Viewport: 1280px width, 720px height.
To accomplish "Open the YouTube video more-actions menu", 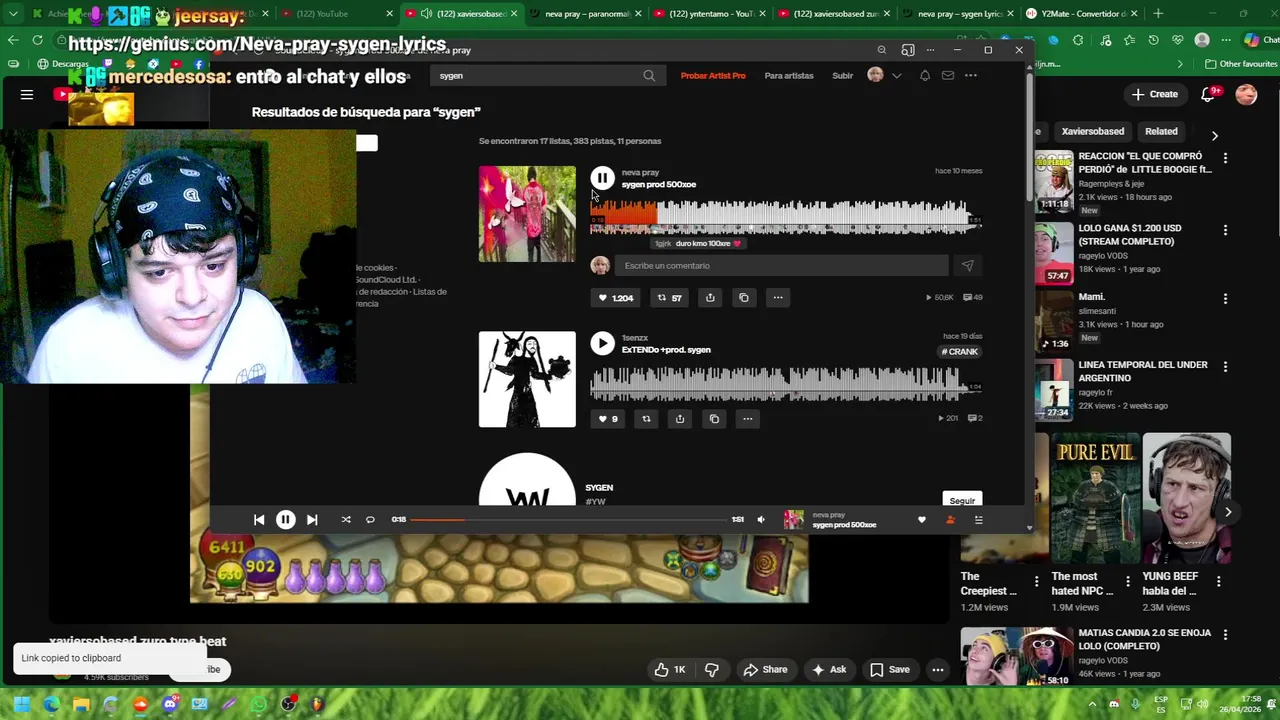I will click(938, 670).
